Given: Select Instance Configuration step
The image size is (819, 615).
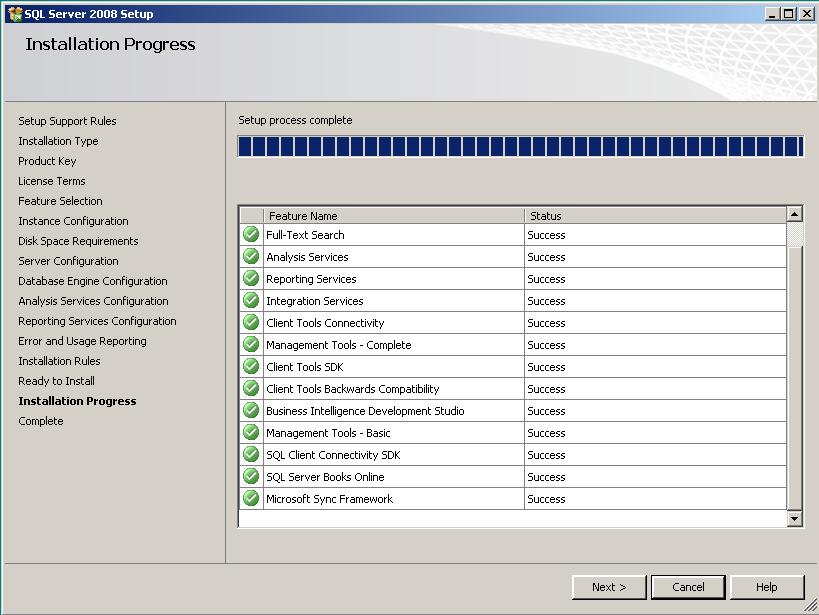Looking at the screenshot, I should [x=73, y=221].
